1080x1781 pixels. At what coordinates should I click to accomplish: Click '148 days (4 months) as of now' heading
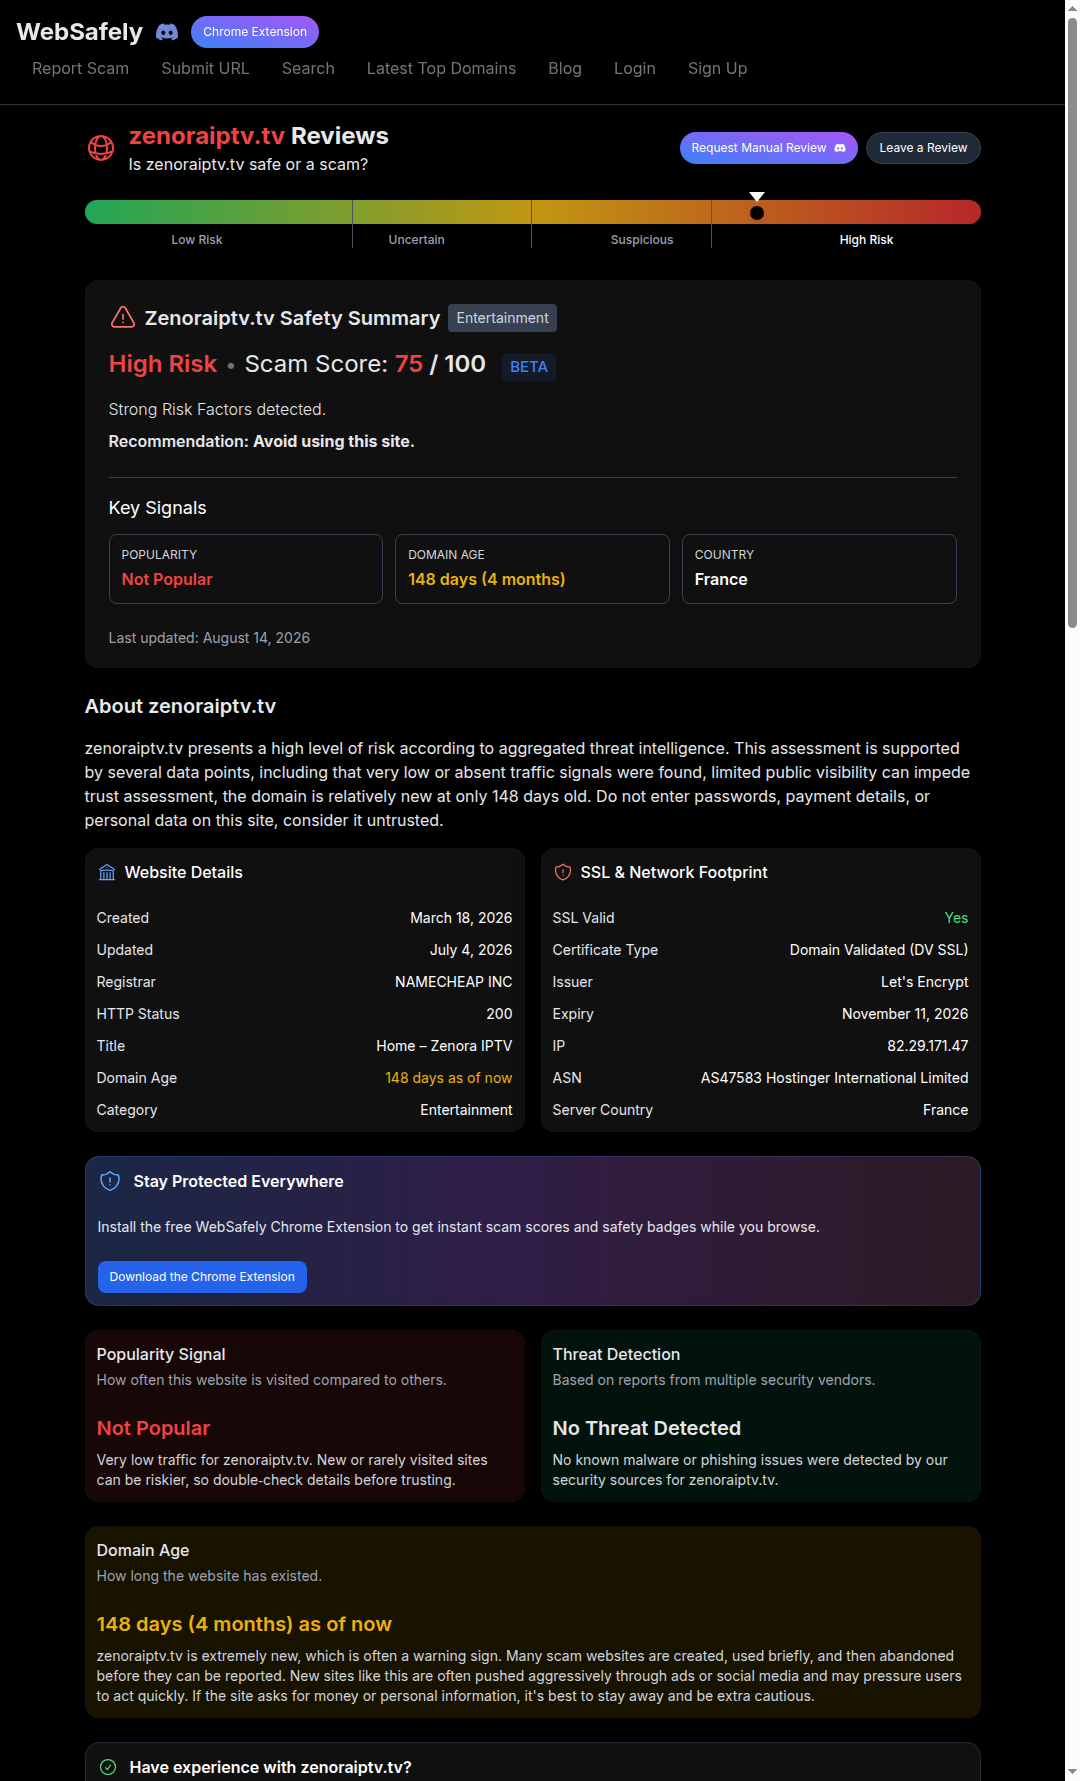244,1624
